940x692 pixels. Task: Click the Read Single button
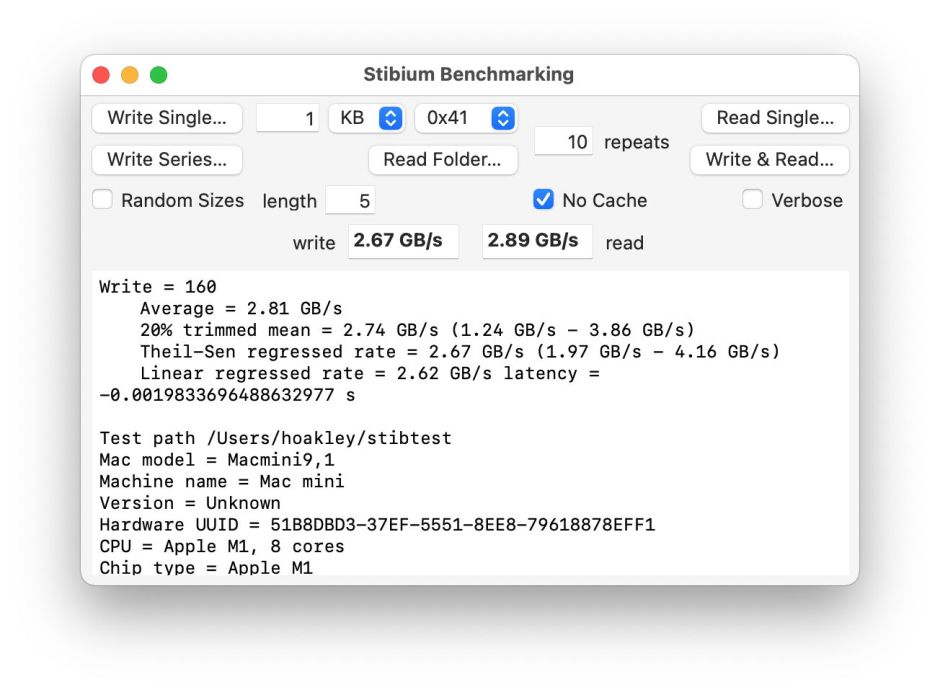click(x=774, y=118)
